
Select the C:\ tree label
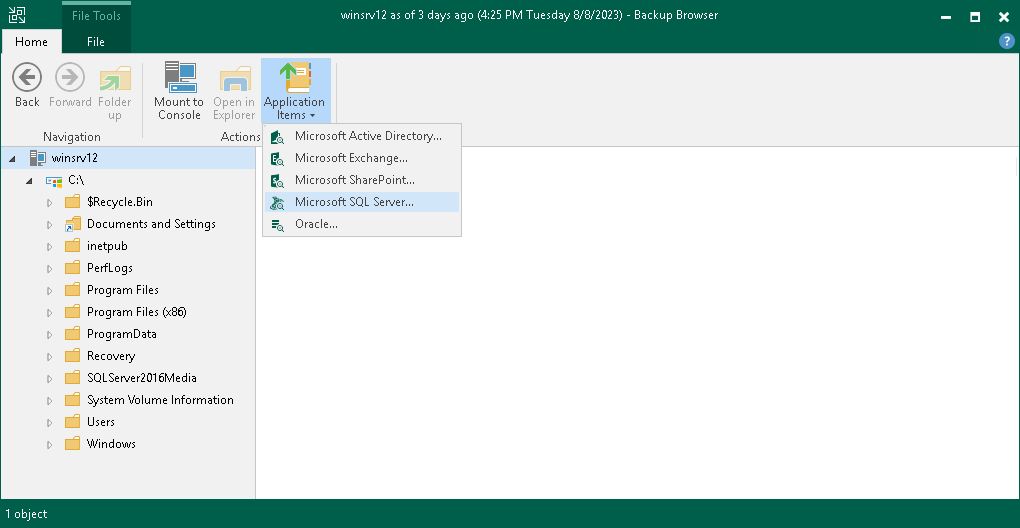(77, 180)
